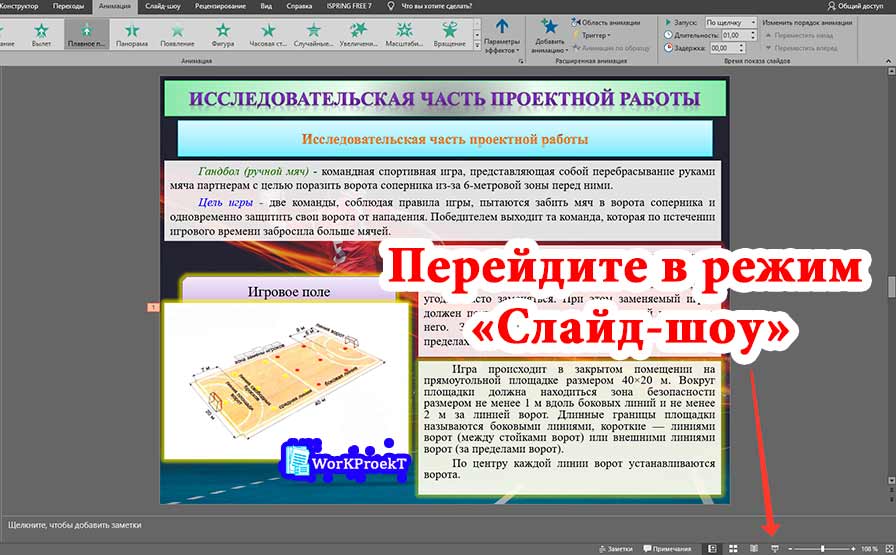Image resolution: width=896 pixels, height=555 pixels.
Task: Click the purple header title on slide
Action: click(445, 98)
